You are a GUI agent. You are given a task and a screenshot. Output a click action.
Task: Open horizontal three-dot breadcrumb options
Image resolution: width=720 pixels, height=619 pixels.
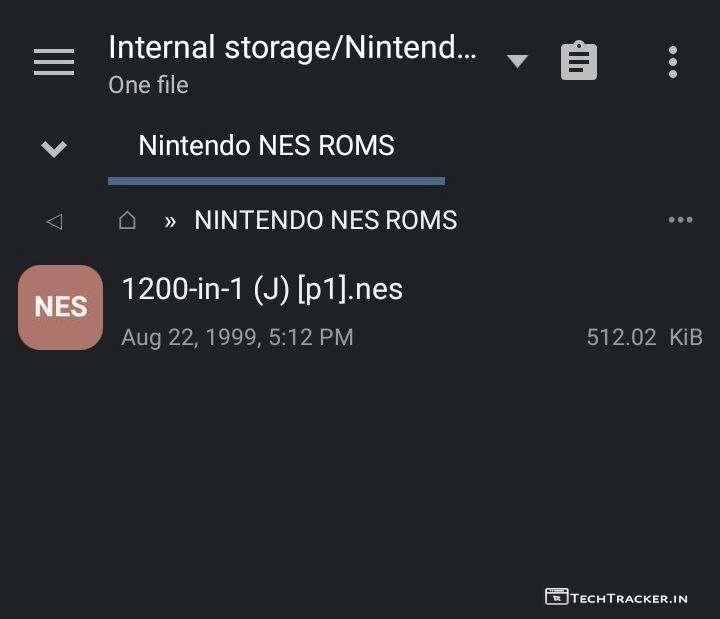[680, 220]
